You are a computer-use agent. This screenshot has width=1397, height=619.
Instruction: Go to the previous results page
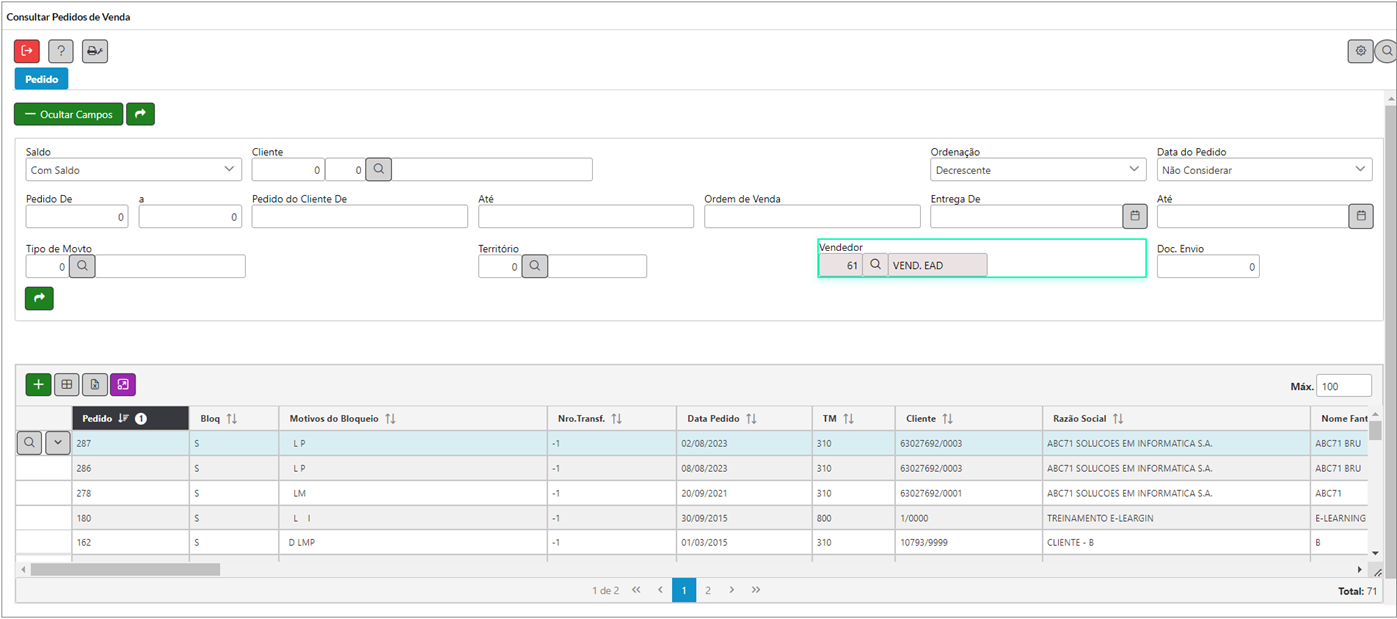pos(660,590)
